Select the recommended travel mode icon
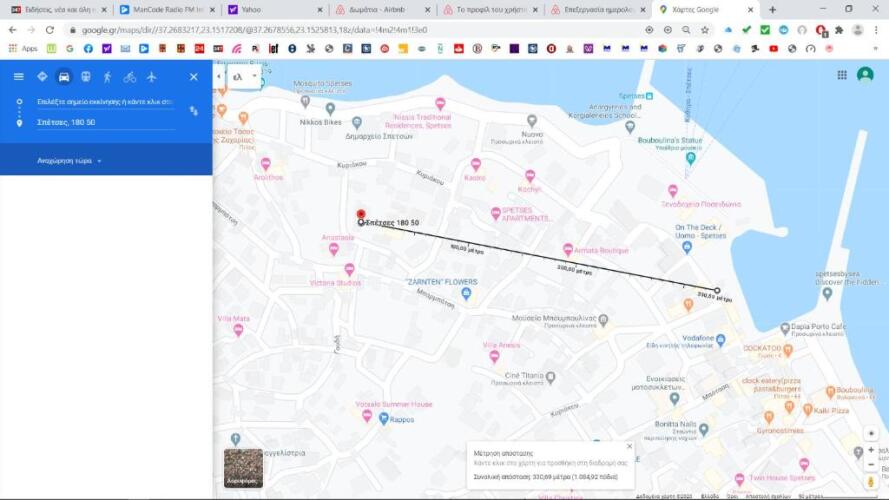This screenshot has width=889, height=500. [x=42, y=77]
